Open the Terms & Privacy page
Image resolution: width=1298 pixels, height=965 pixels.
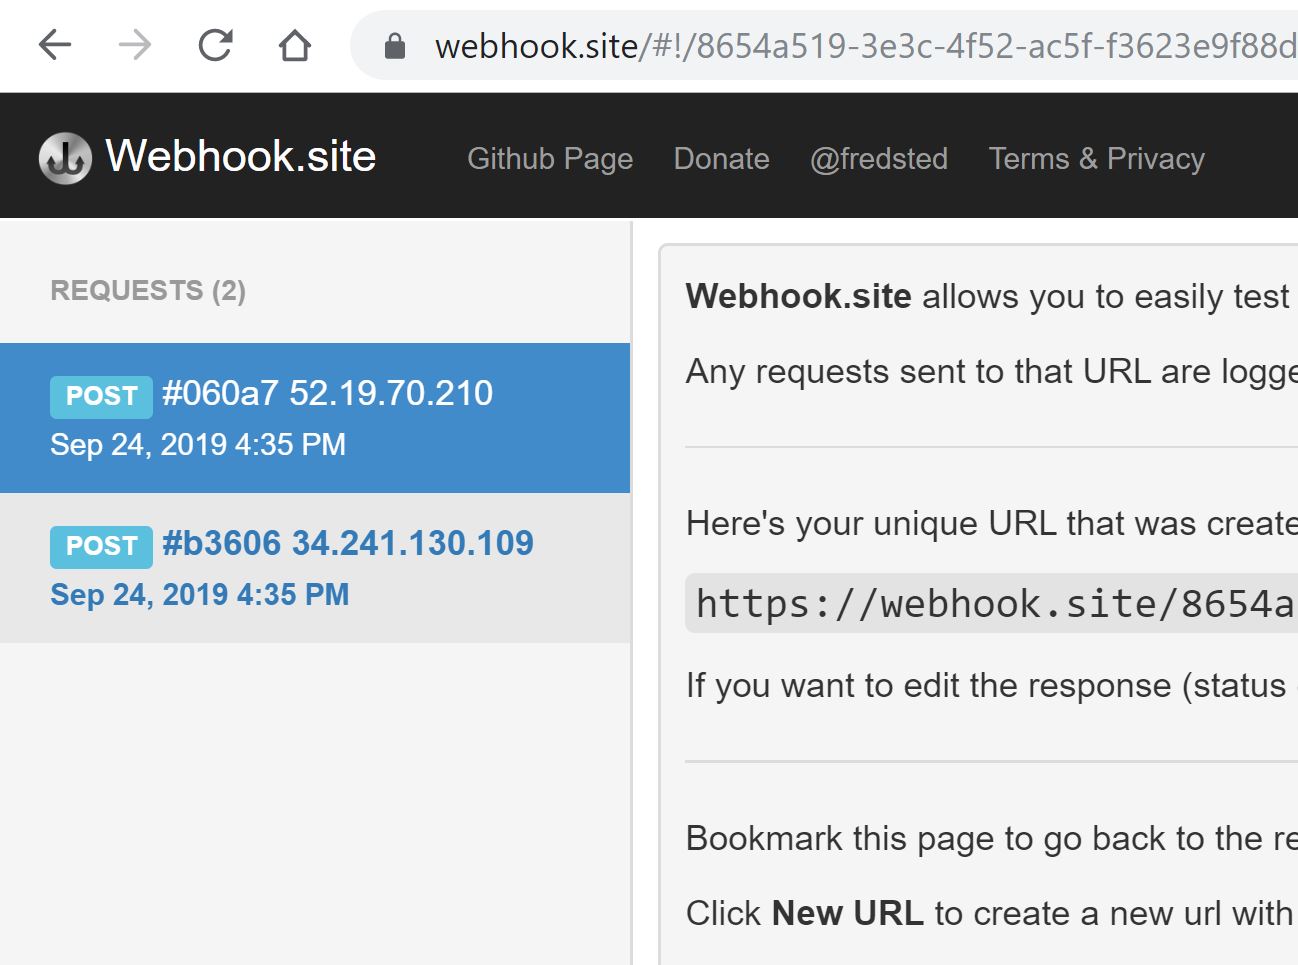tap(1096, 158)
